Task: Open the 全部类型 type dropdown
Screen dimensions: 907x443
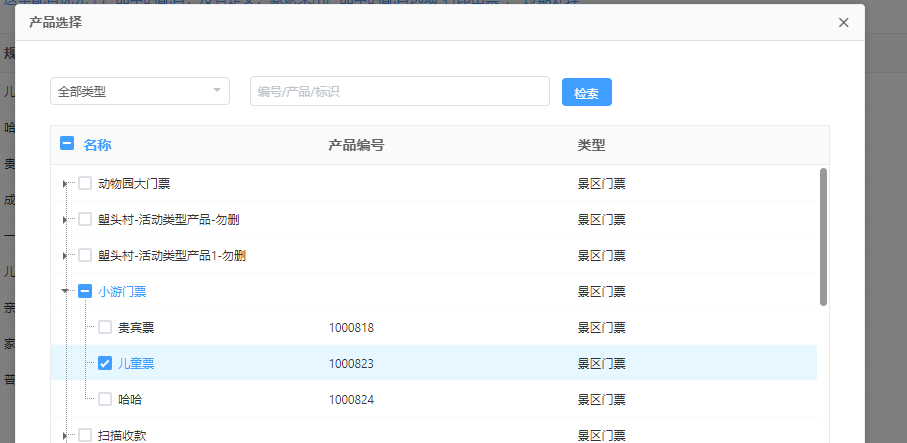Action: click(x=140, y=91)
